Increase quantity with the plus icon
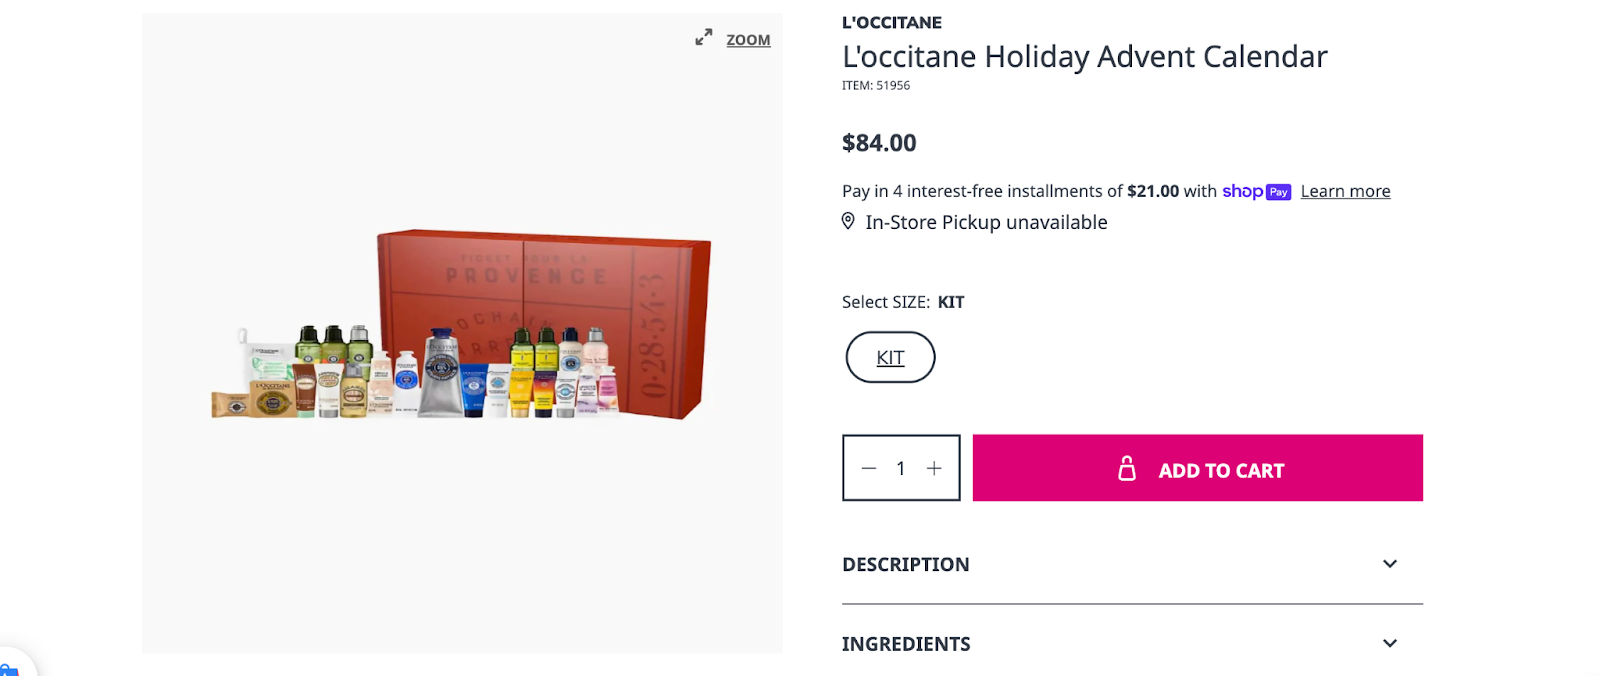The height and width of the screenshot is (676, 1600). tap(934, 468)
